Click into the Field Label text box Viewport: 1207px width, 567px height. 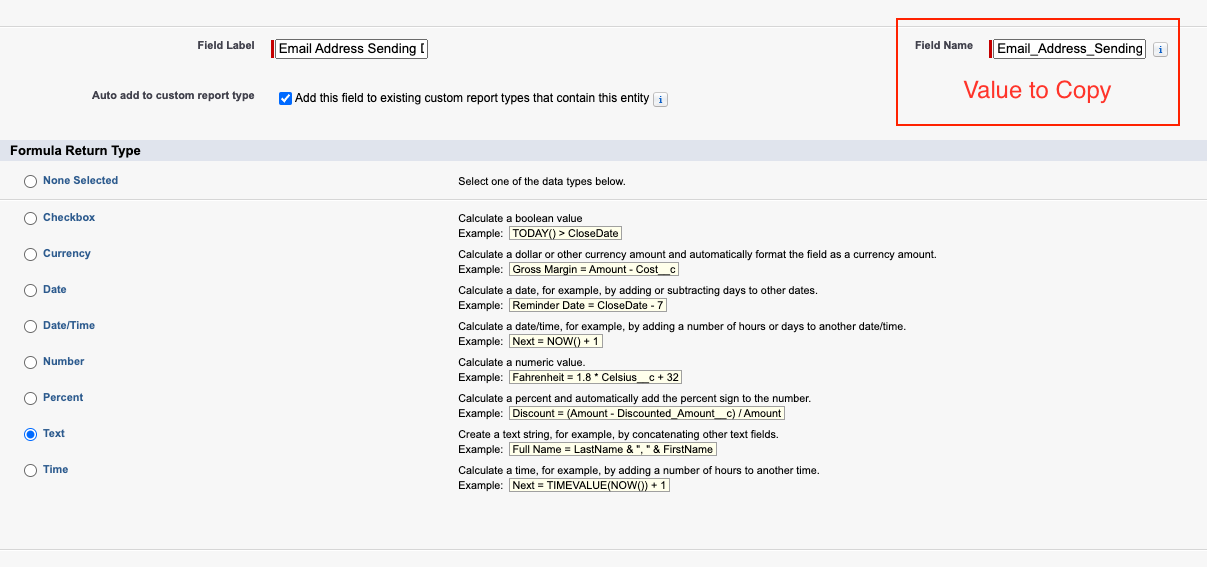click(x=351, y=48)
